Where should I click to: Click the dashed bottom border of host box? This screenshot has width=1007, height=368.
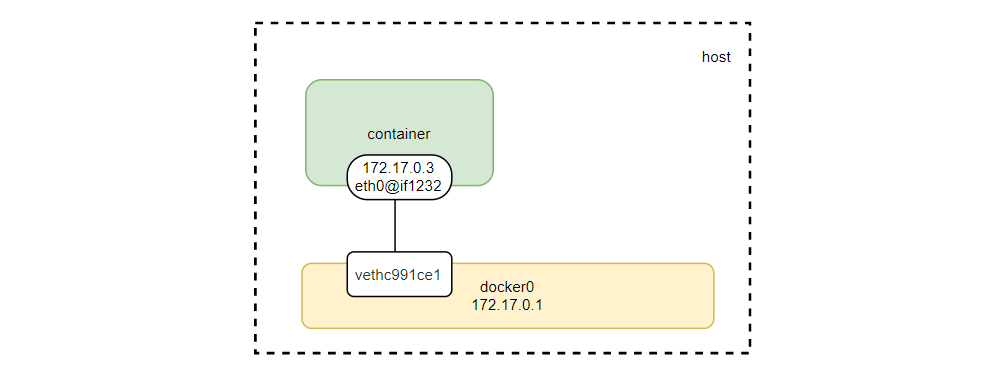pyautogui.click(x=502, y=353)
